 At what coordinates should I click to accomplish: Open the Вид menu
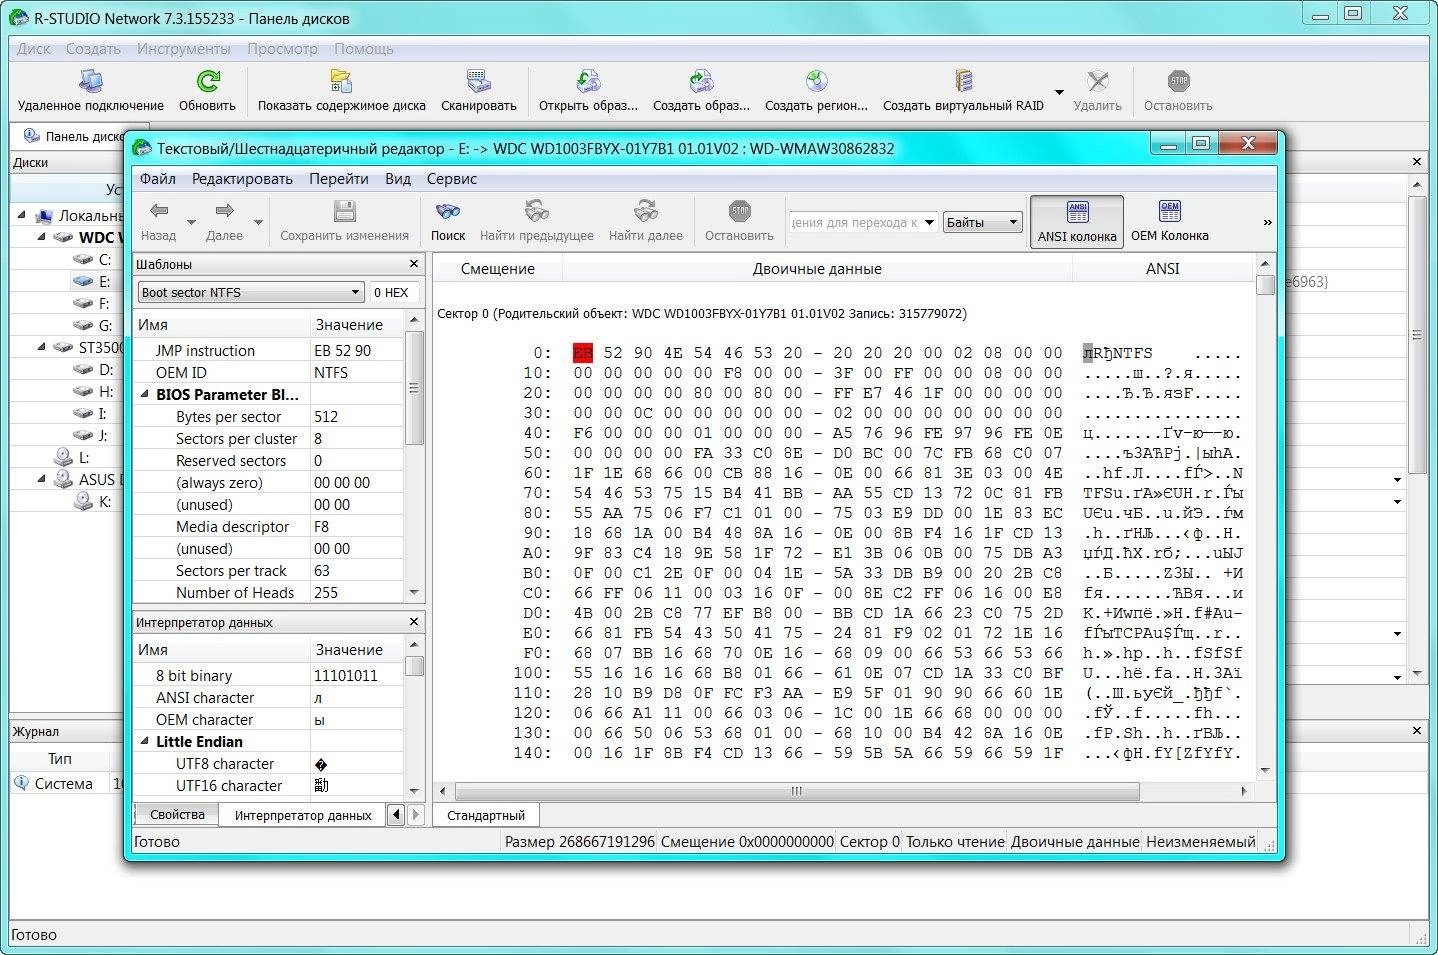398,179
